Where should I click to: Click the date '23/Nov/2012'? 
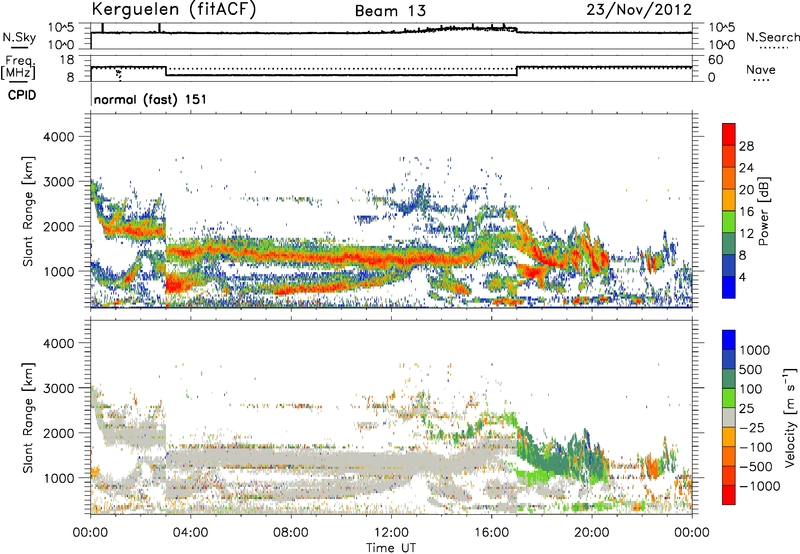639,10
